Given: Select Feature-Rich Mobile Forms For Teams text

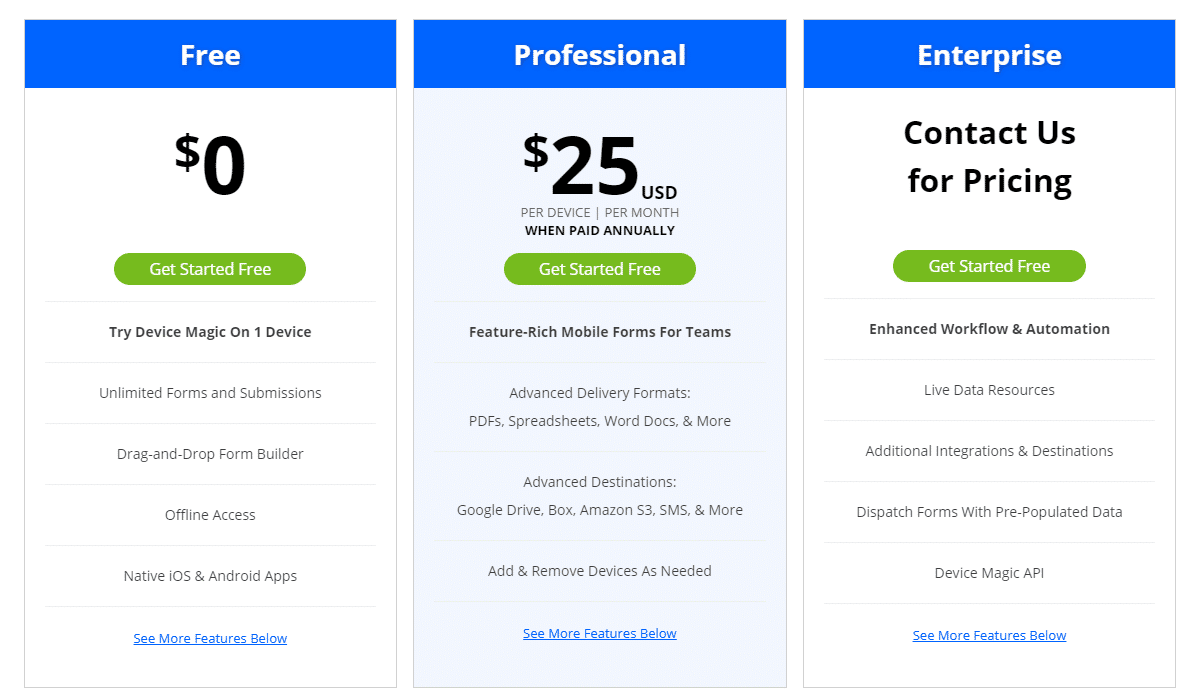Looking at the screenshot, I should pos(599,331).
